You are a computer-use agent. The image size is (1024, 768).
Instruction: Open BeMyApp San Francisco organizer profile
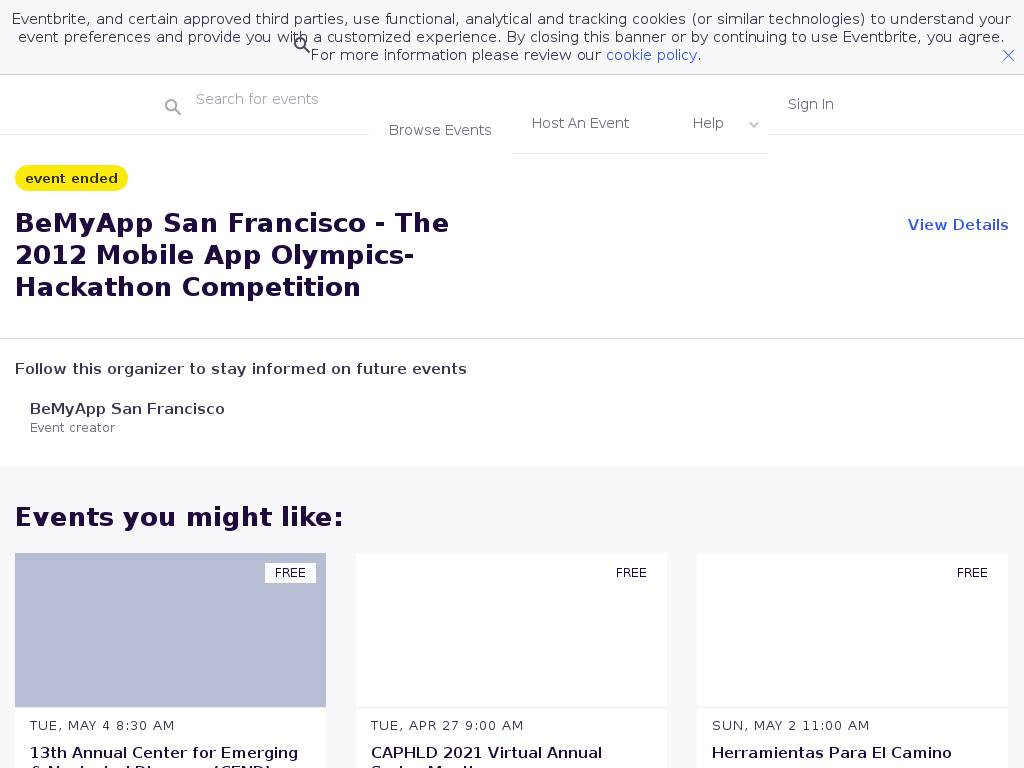(127, 409)
